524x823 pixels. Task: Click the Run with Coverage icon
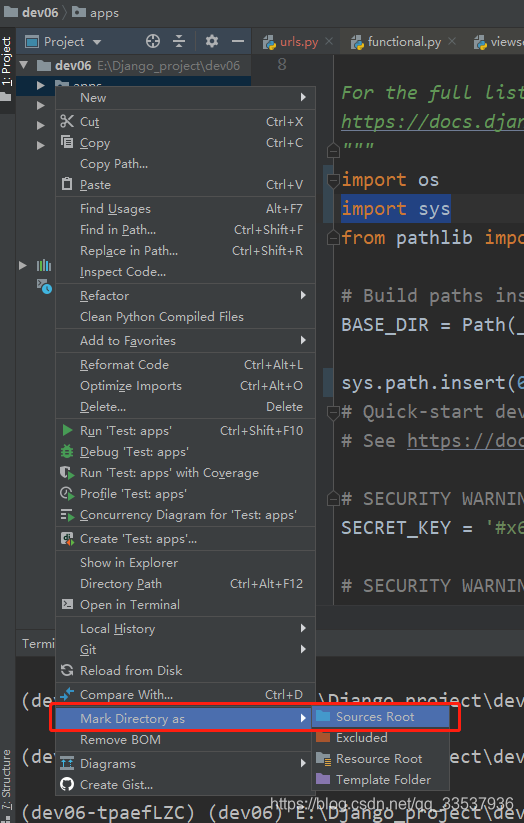(67, 472)
